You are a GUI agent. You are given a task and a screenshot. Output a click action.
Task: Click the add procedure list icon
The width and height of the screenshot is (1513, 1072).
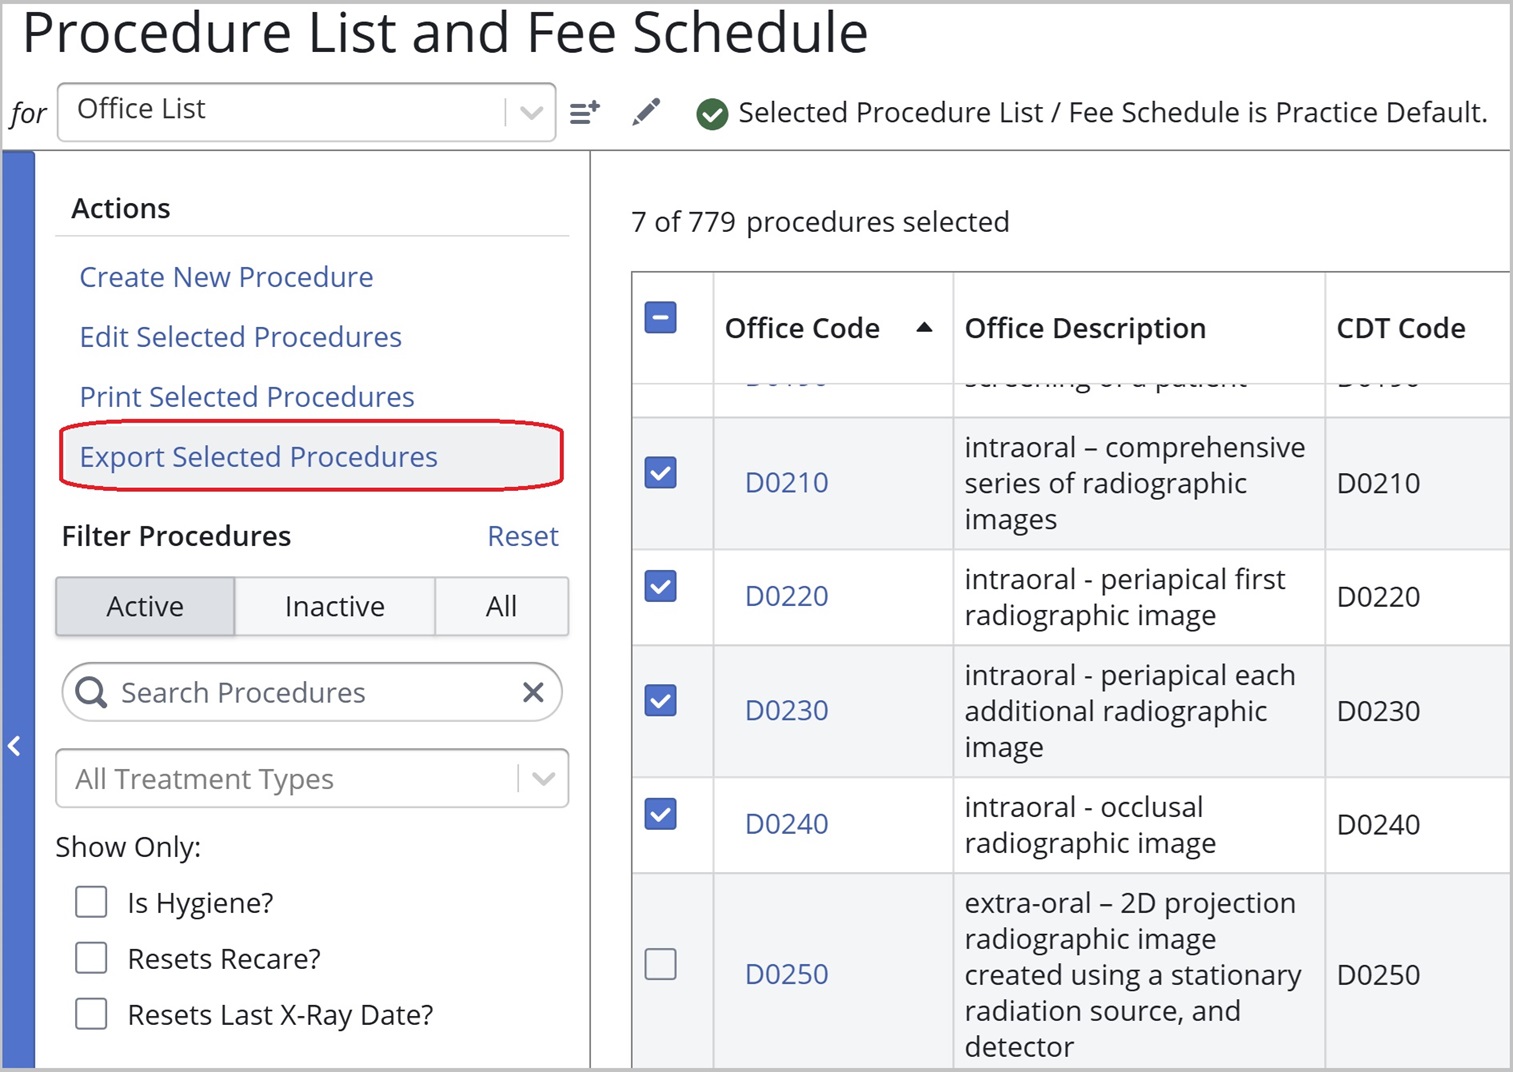(x=584, y=112)
